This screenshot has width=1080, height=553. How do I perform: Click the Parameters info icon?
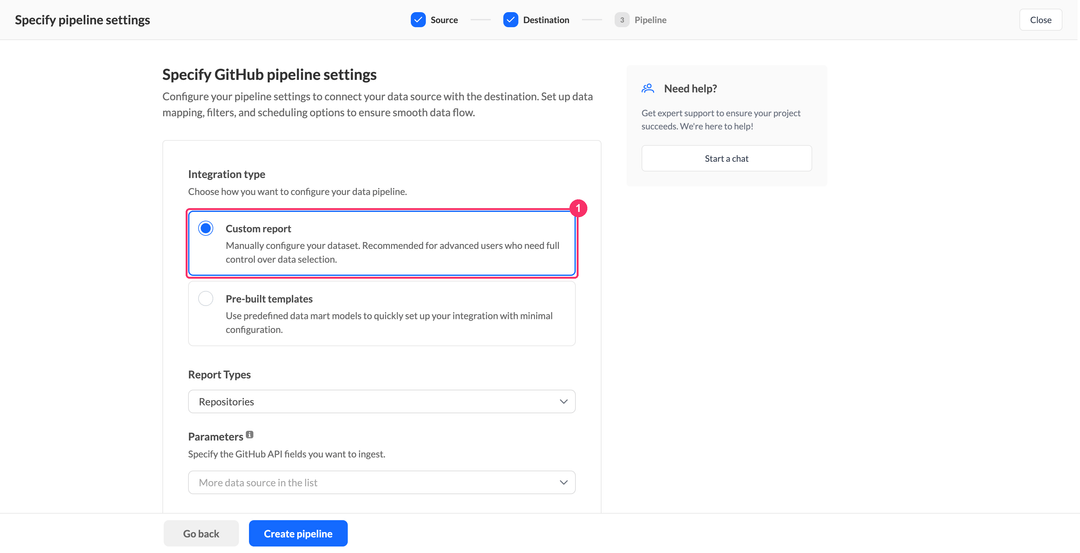(x=249, y=435)
